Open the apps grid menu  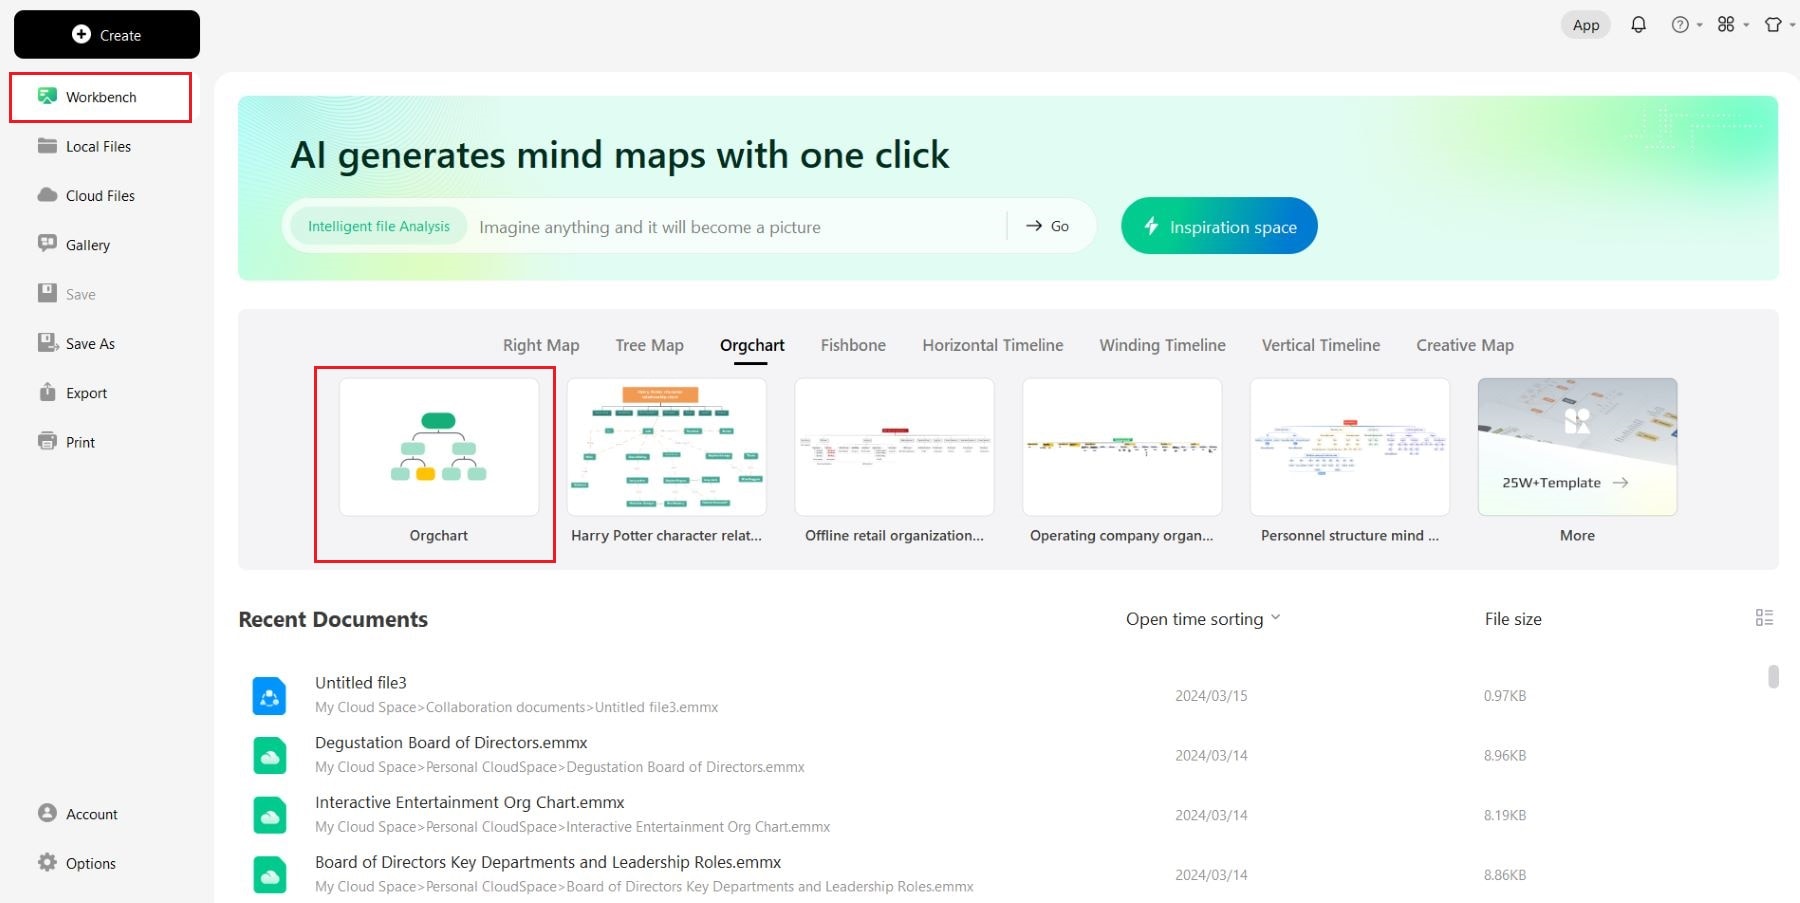click(x=1732, y=25)
